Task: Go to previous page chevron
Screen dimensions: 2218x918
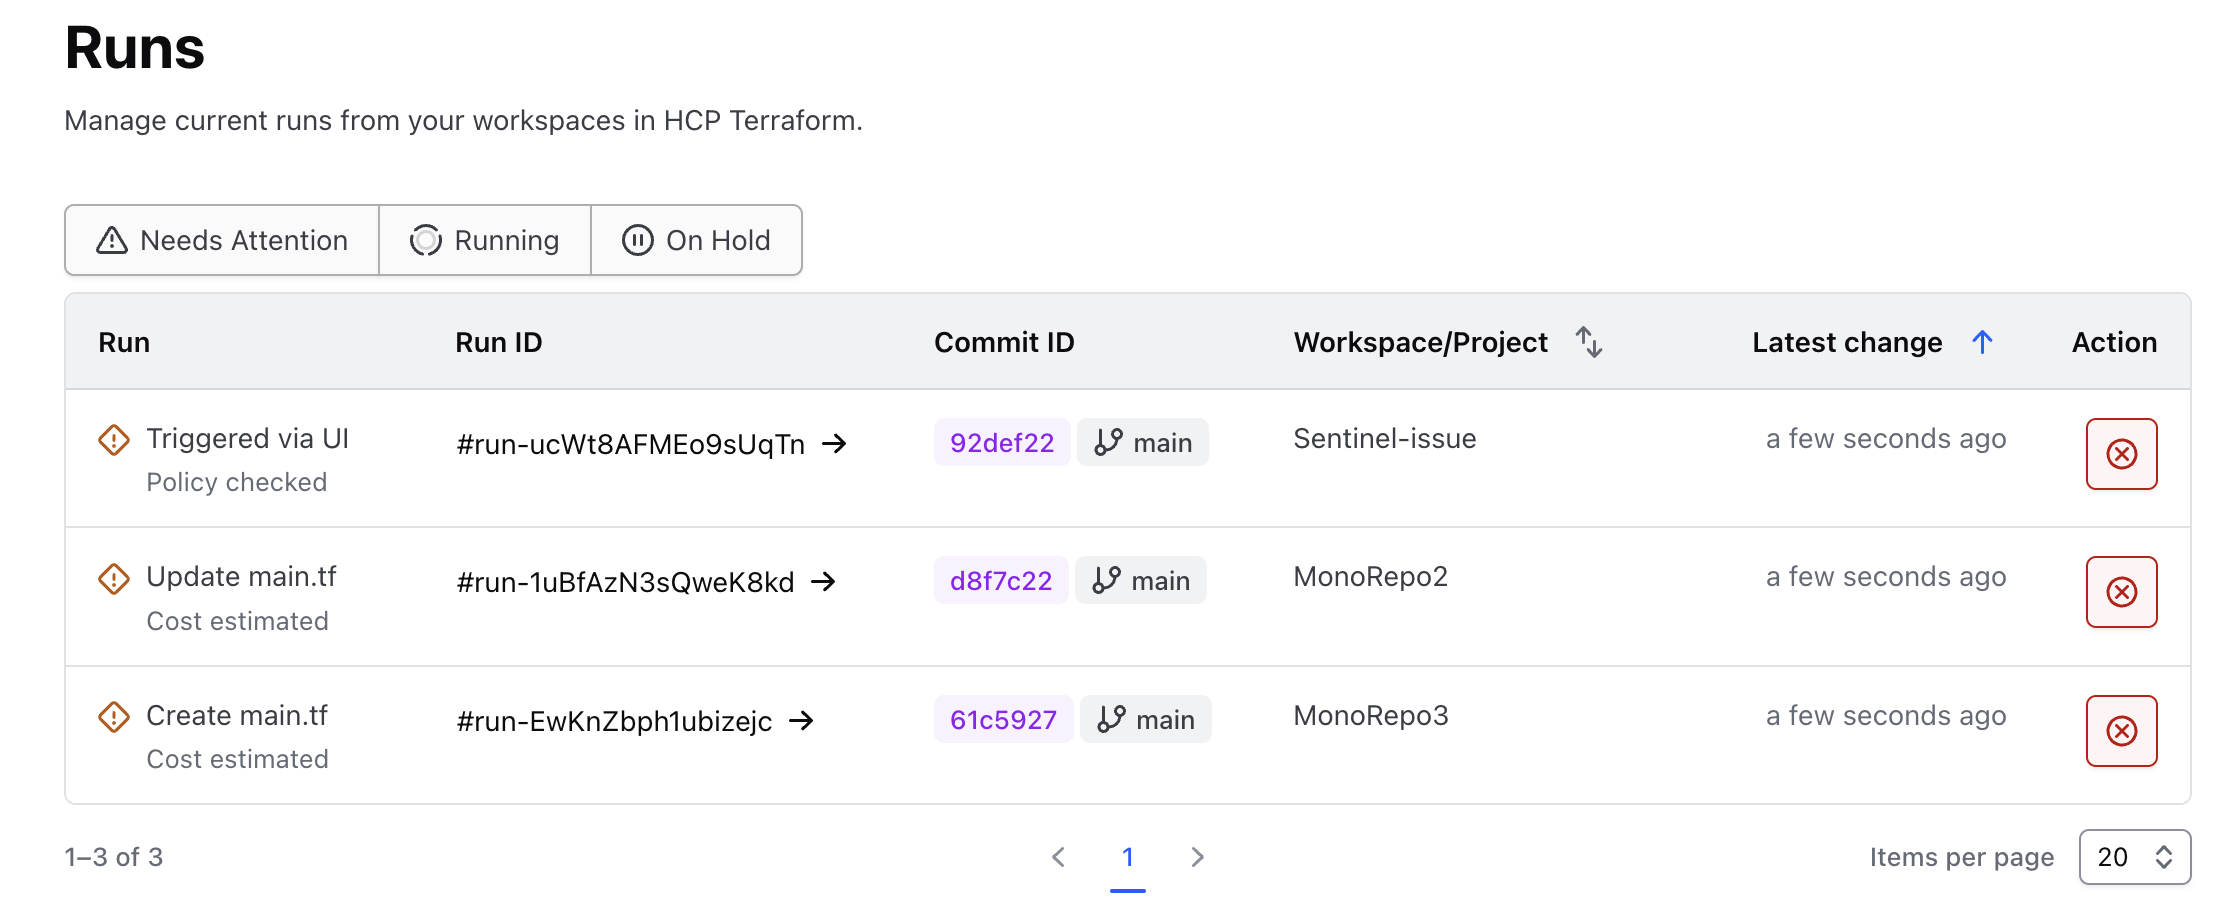Action: (1058, 857)
